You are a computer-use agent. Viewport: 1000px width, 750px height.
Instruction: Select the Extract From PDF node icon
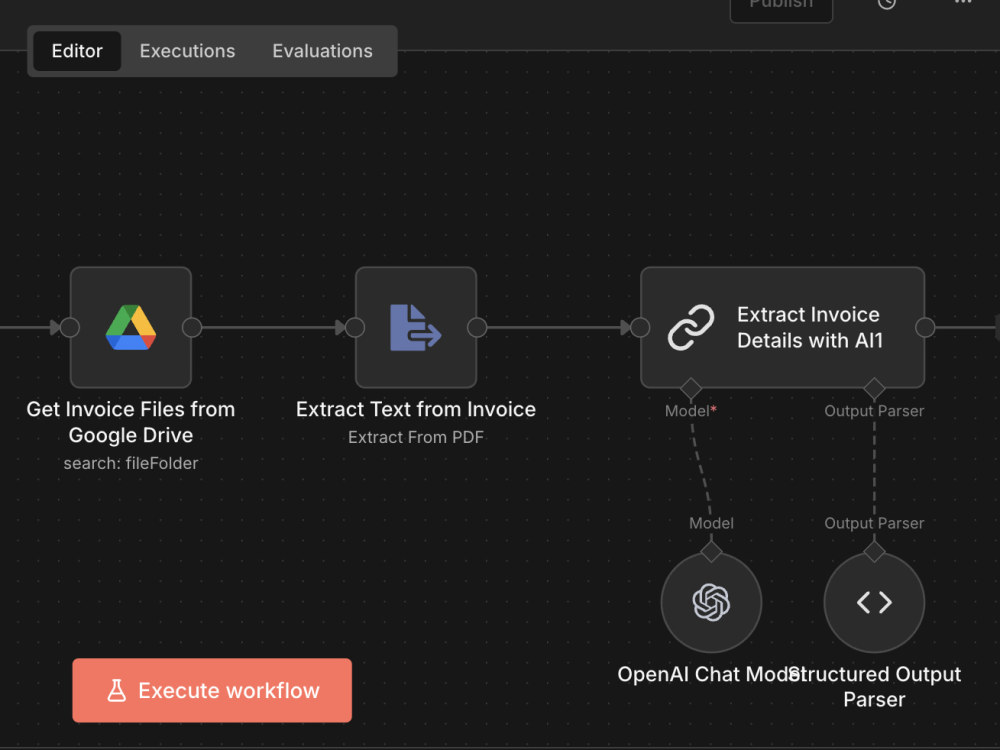coord(416,328)
